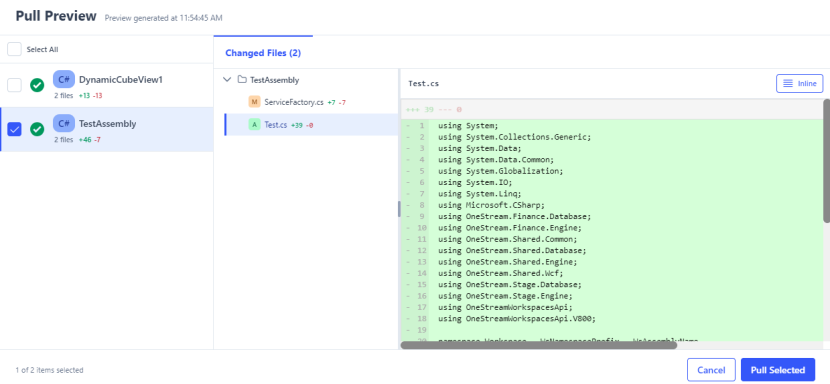Click the TestAssembly item name in left list

(107, 123)
